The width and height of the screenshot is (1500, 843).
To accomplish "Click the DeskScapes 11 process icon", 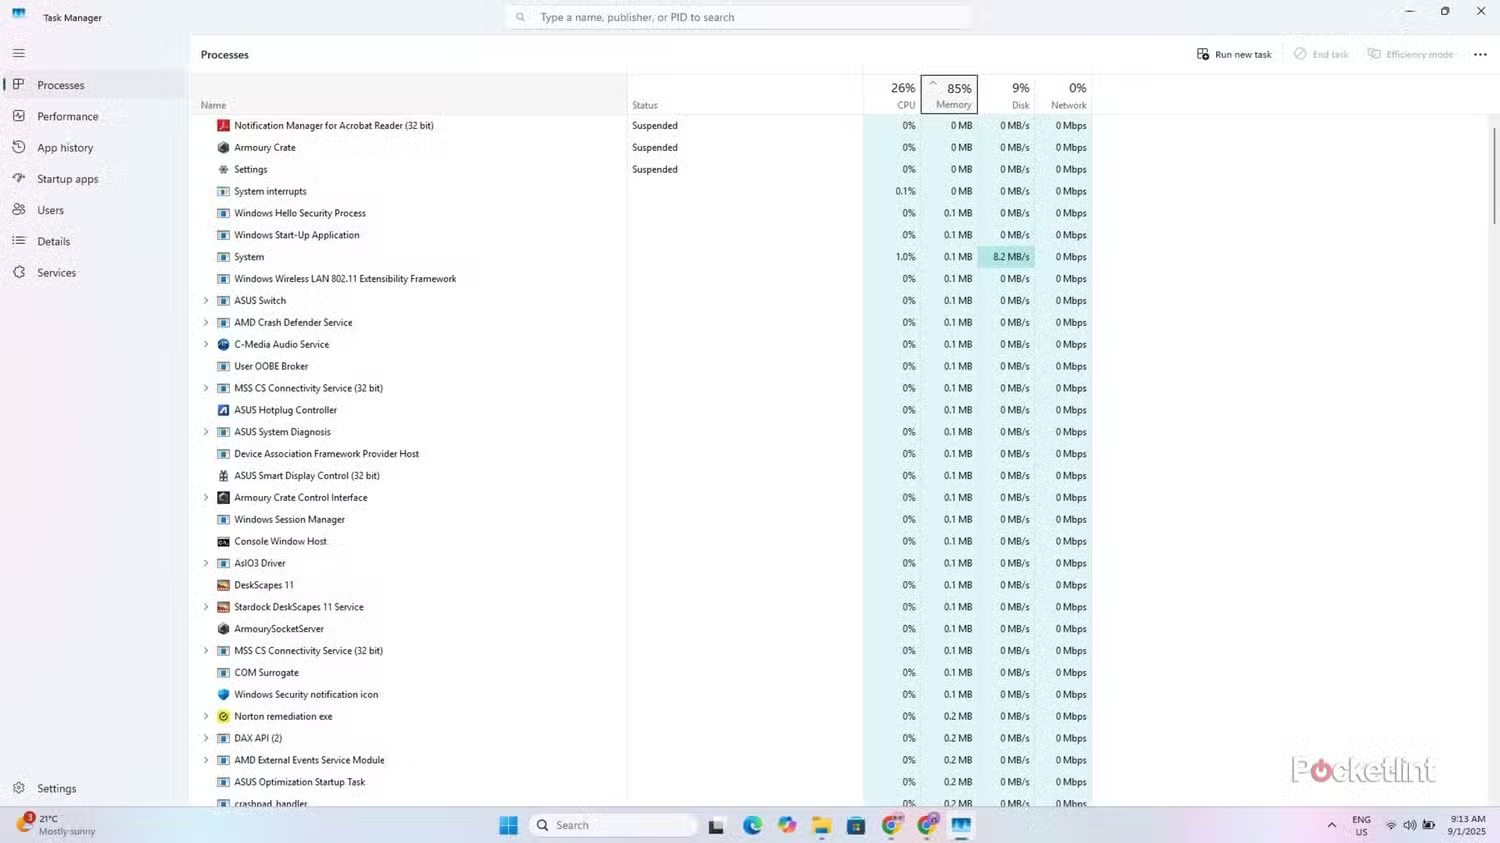I will [223, 585].
